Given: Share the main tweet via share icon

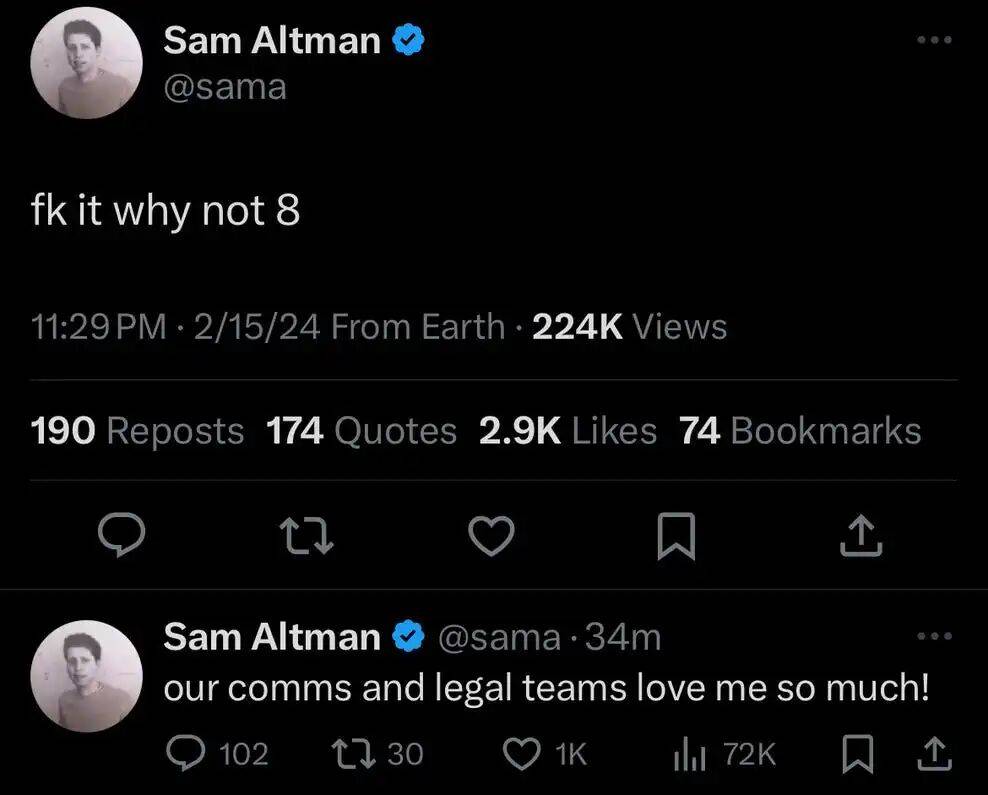Looking at the screenshot, I should [x=861, y=538].
